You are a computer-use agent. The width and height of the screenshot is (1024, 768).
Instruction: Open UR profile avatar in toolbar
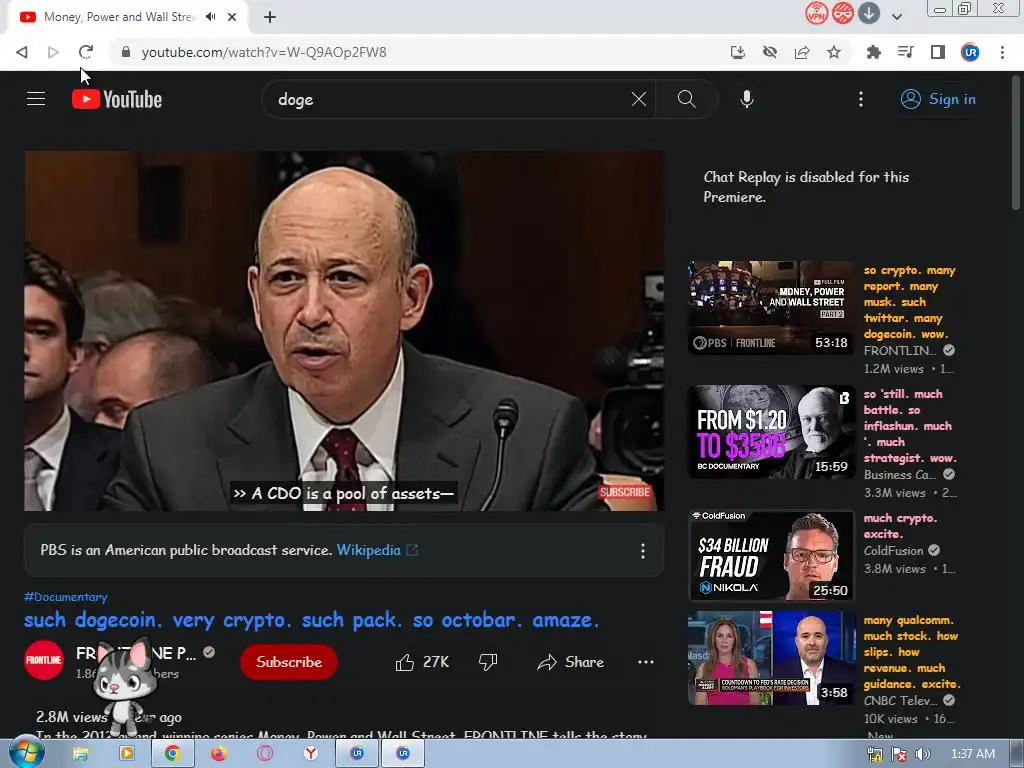970,52
